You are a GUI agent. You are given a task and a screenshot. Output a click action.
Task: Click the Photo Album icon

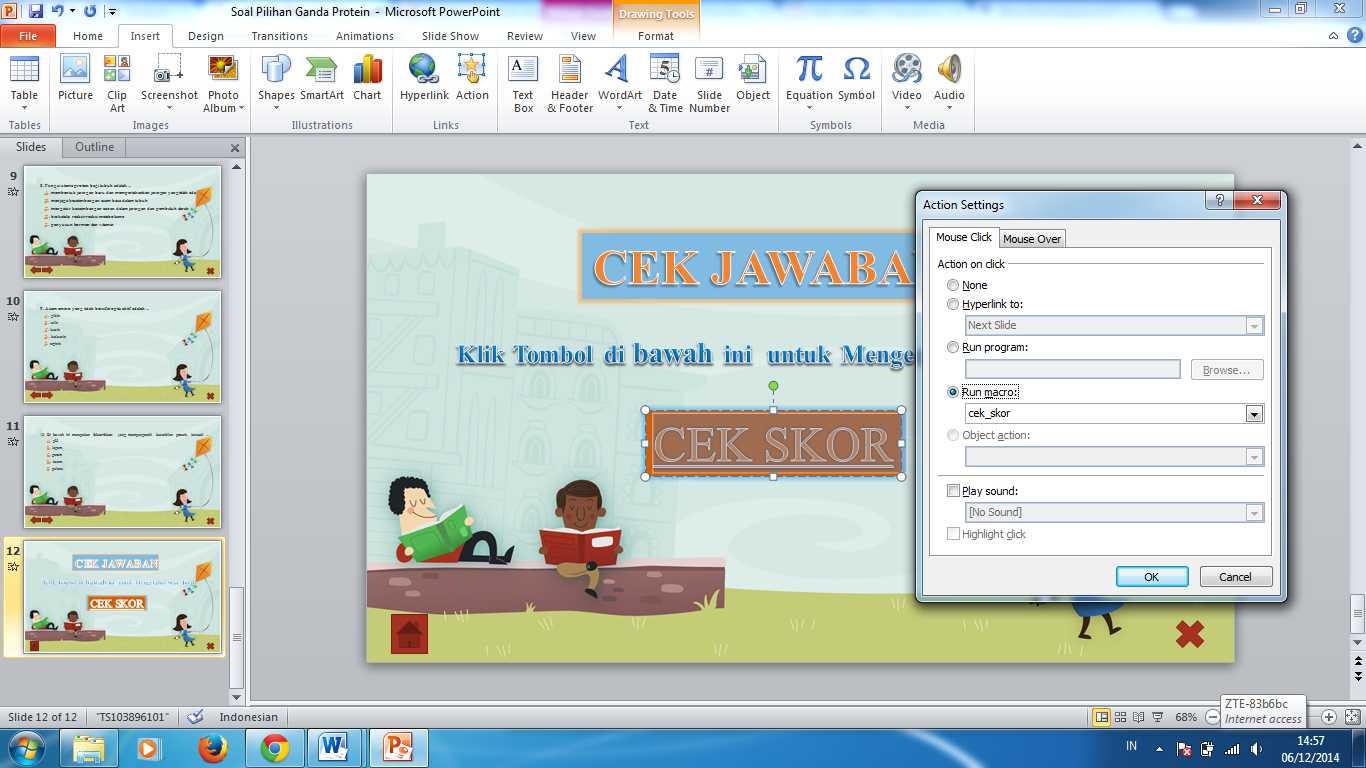pos(223,70)
